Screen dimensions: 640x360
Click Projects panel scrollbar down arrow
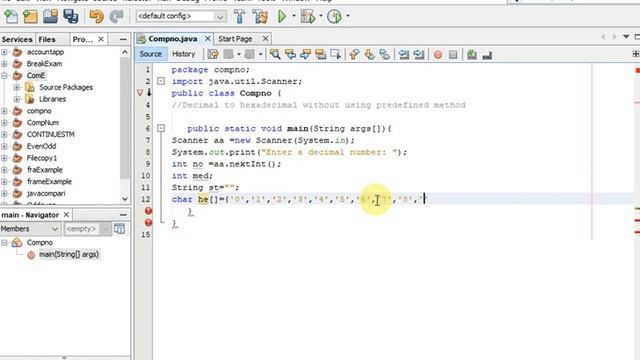pyautogui.click(x=125, y=199)
